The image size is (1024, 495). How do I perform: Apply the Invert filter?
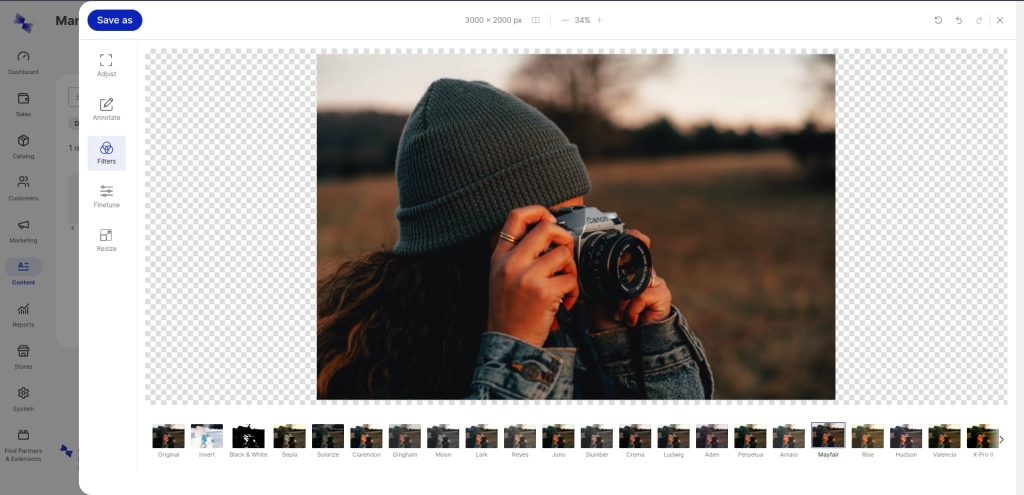click(207, 436)
